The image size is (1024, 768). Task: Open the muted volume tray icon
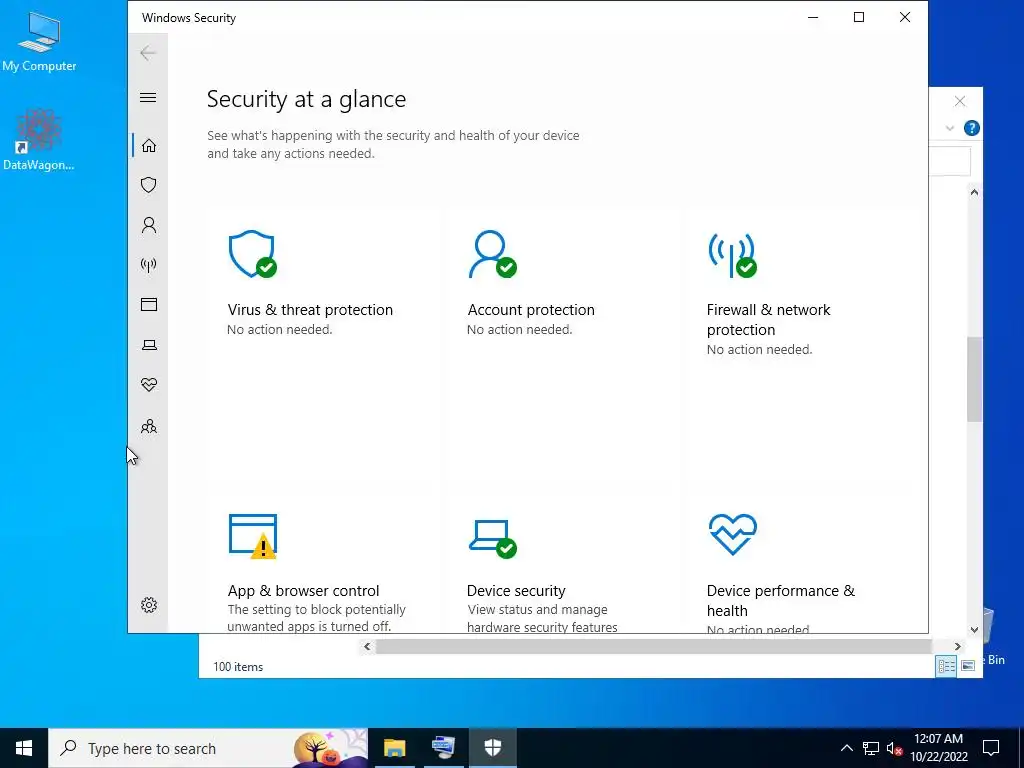point(895,748)
